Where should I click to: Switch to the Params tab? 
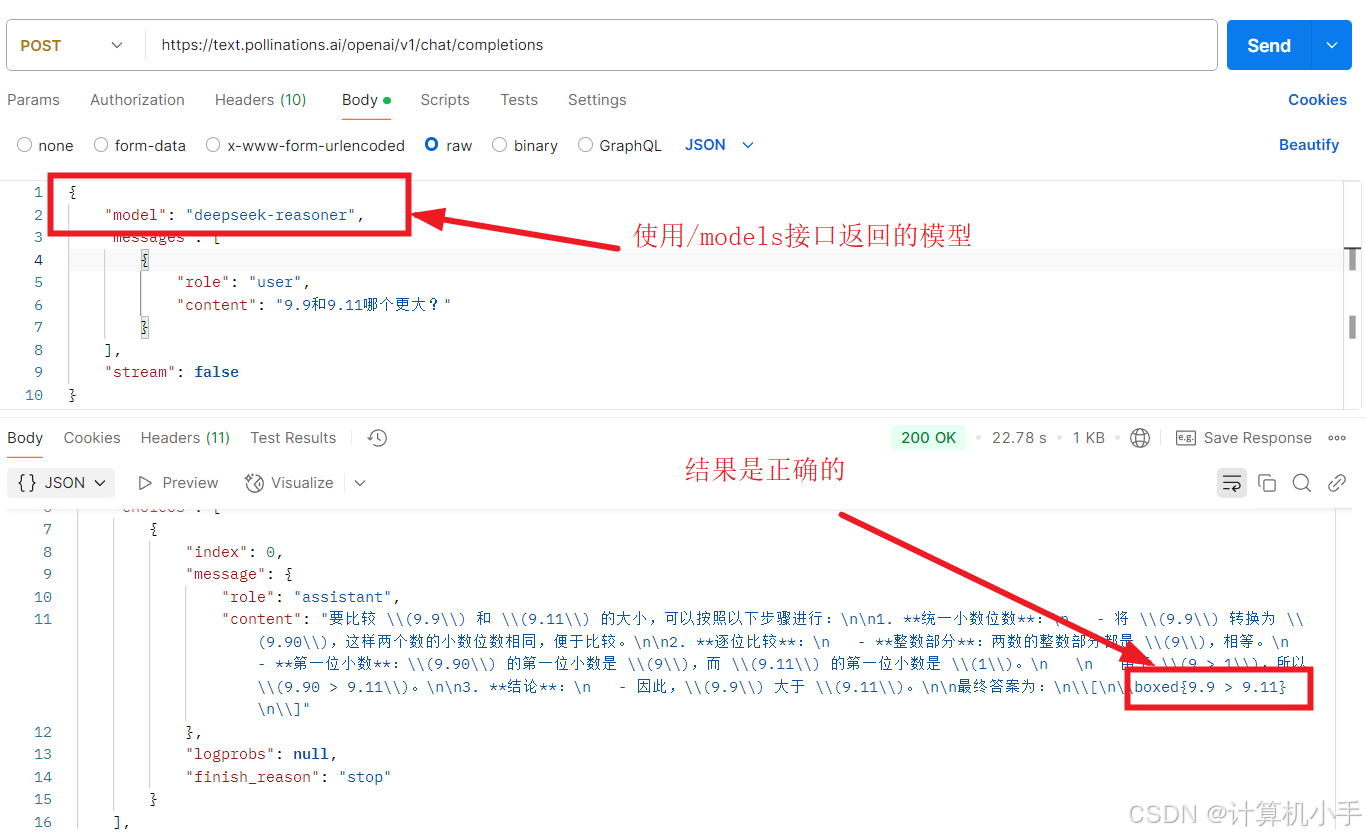pos(33,100)
